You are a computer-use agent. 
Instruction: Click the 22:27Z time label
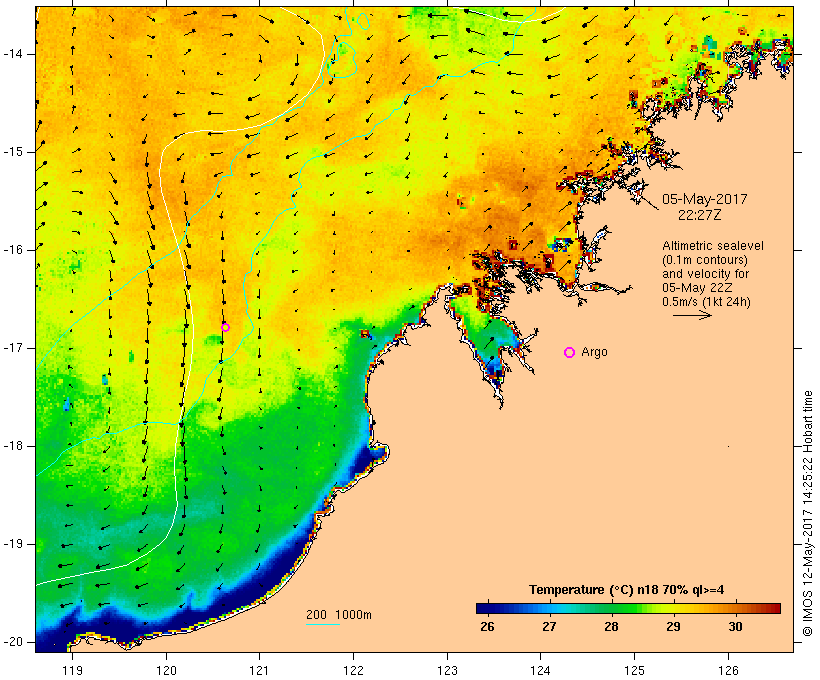pos(700,215)
